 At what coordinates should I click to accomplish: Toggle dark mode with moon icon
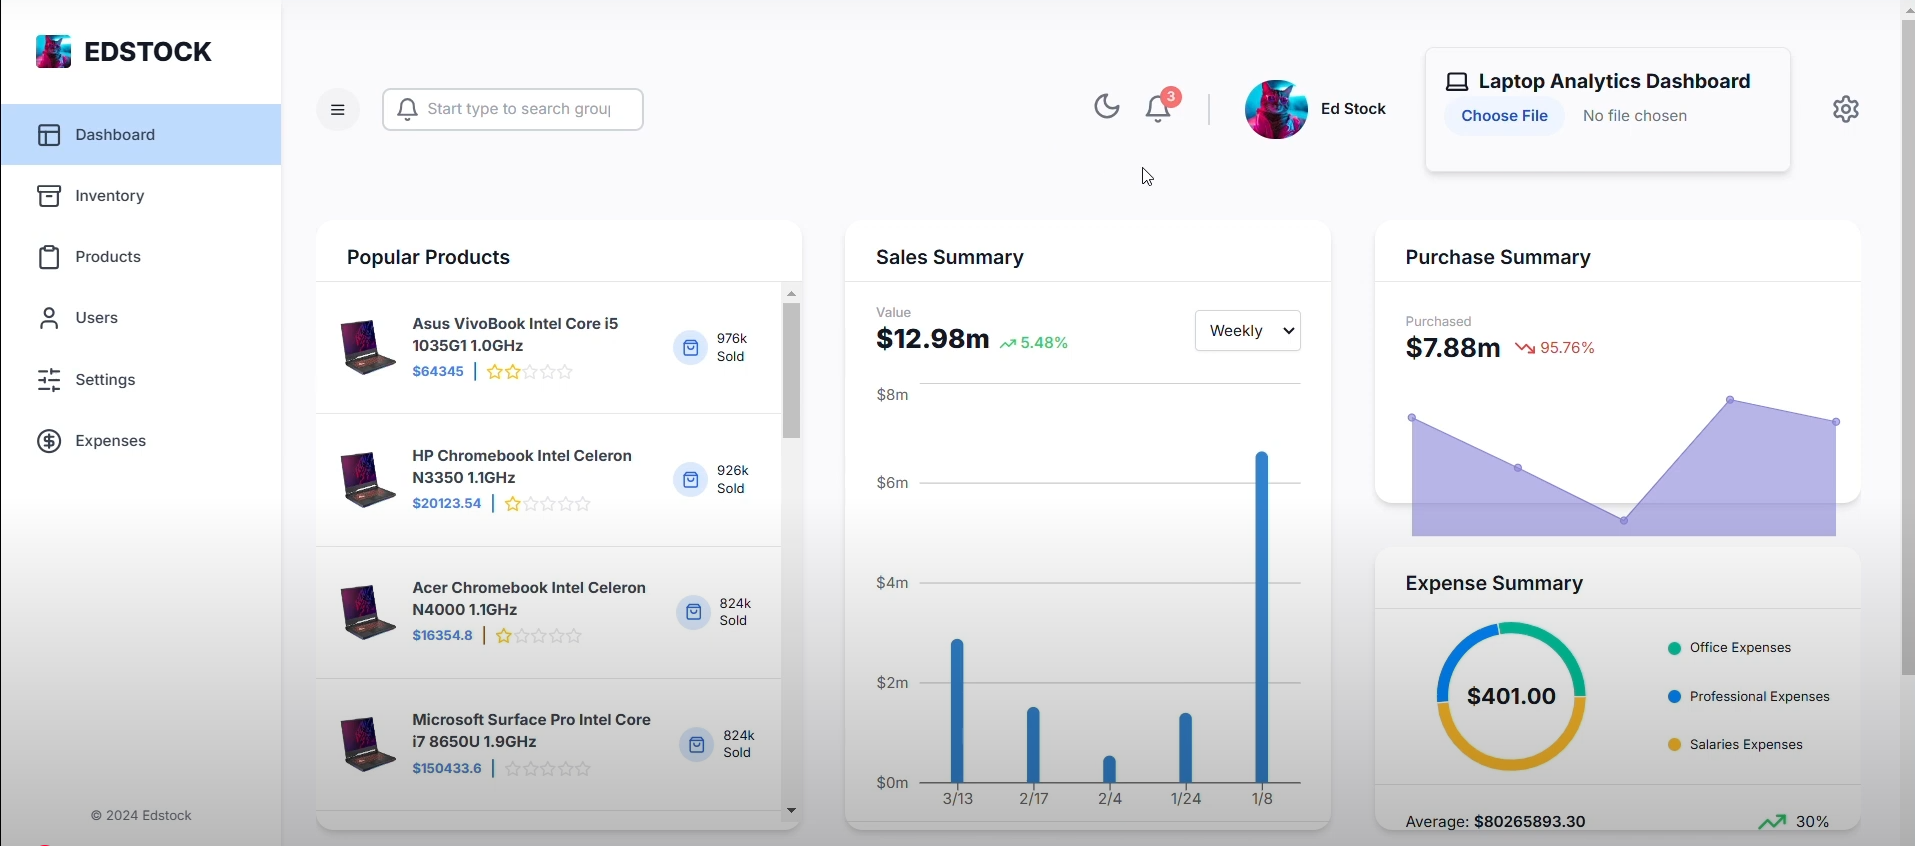(x=1107, y=106)
